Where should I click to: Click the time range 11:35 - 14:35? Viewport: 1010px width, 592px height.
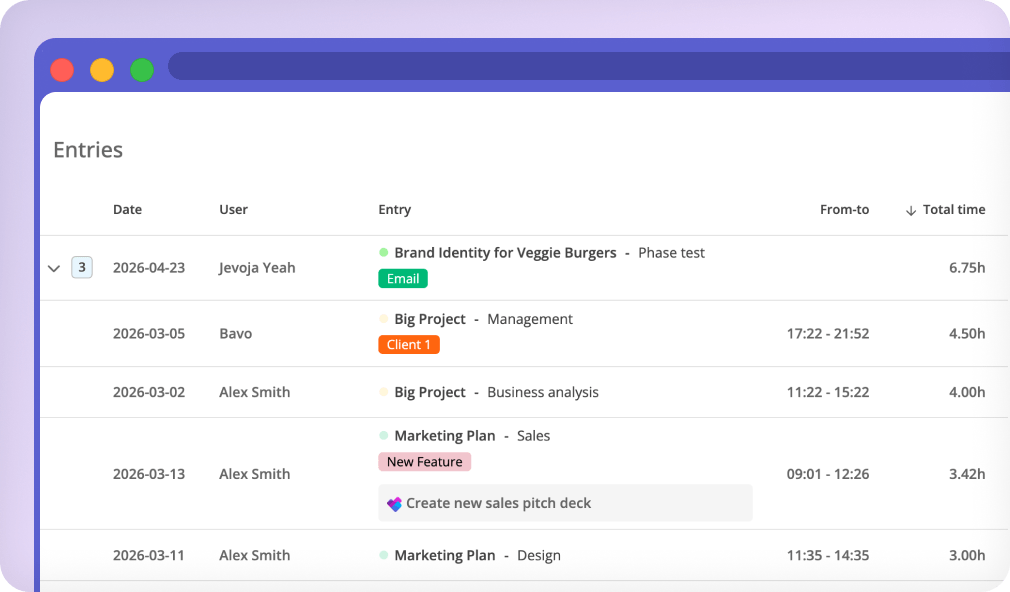pyautogui.click(x=828, y=555)
